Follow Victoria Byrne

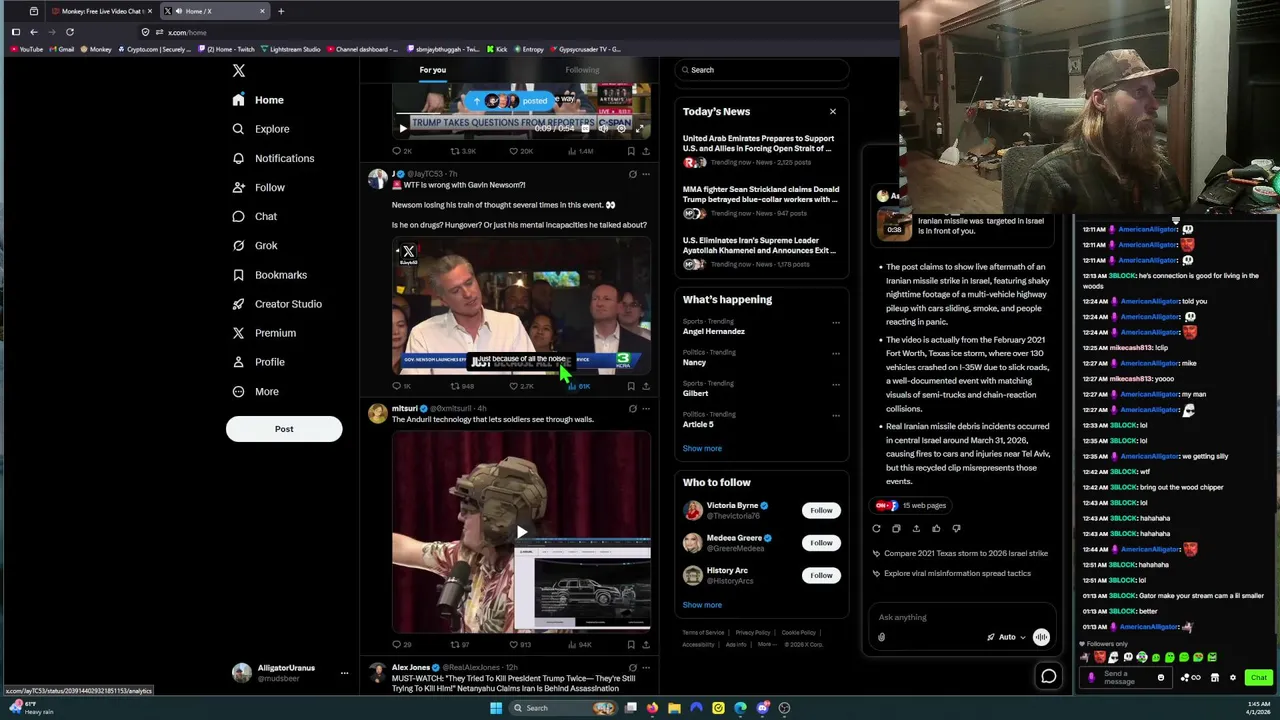[x=821, y=510]
